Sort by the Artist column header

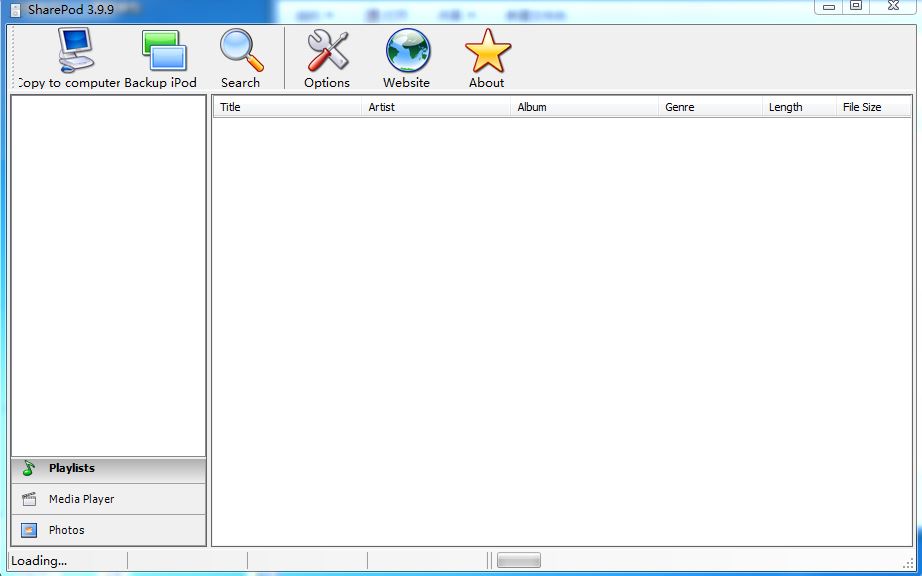tap(436, 107)
